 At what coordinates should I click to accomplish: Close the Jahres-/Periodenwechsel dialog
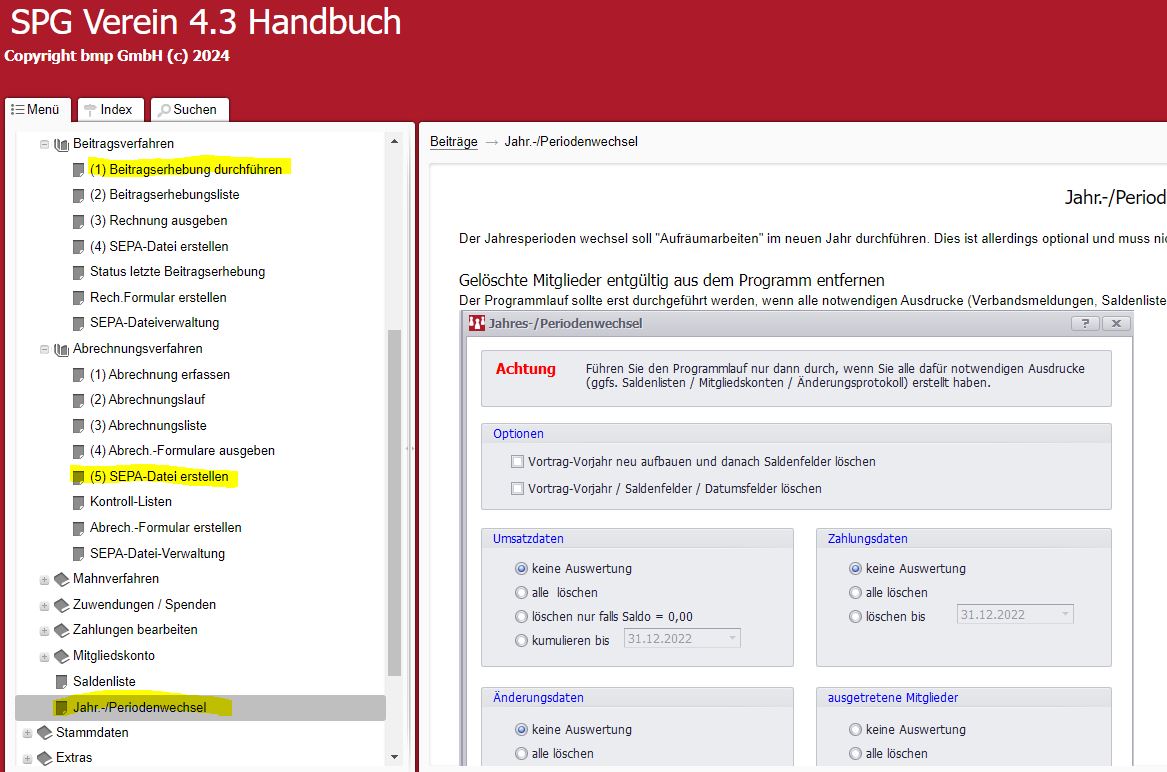coord(1116,323)
